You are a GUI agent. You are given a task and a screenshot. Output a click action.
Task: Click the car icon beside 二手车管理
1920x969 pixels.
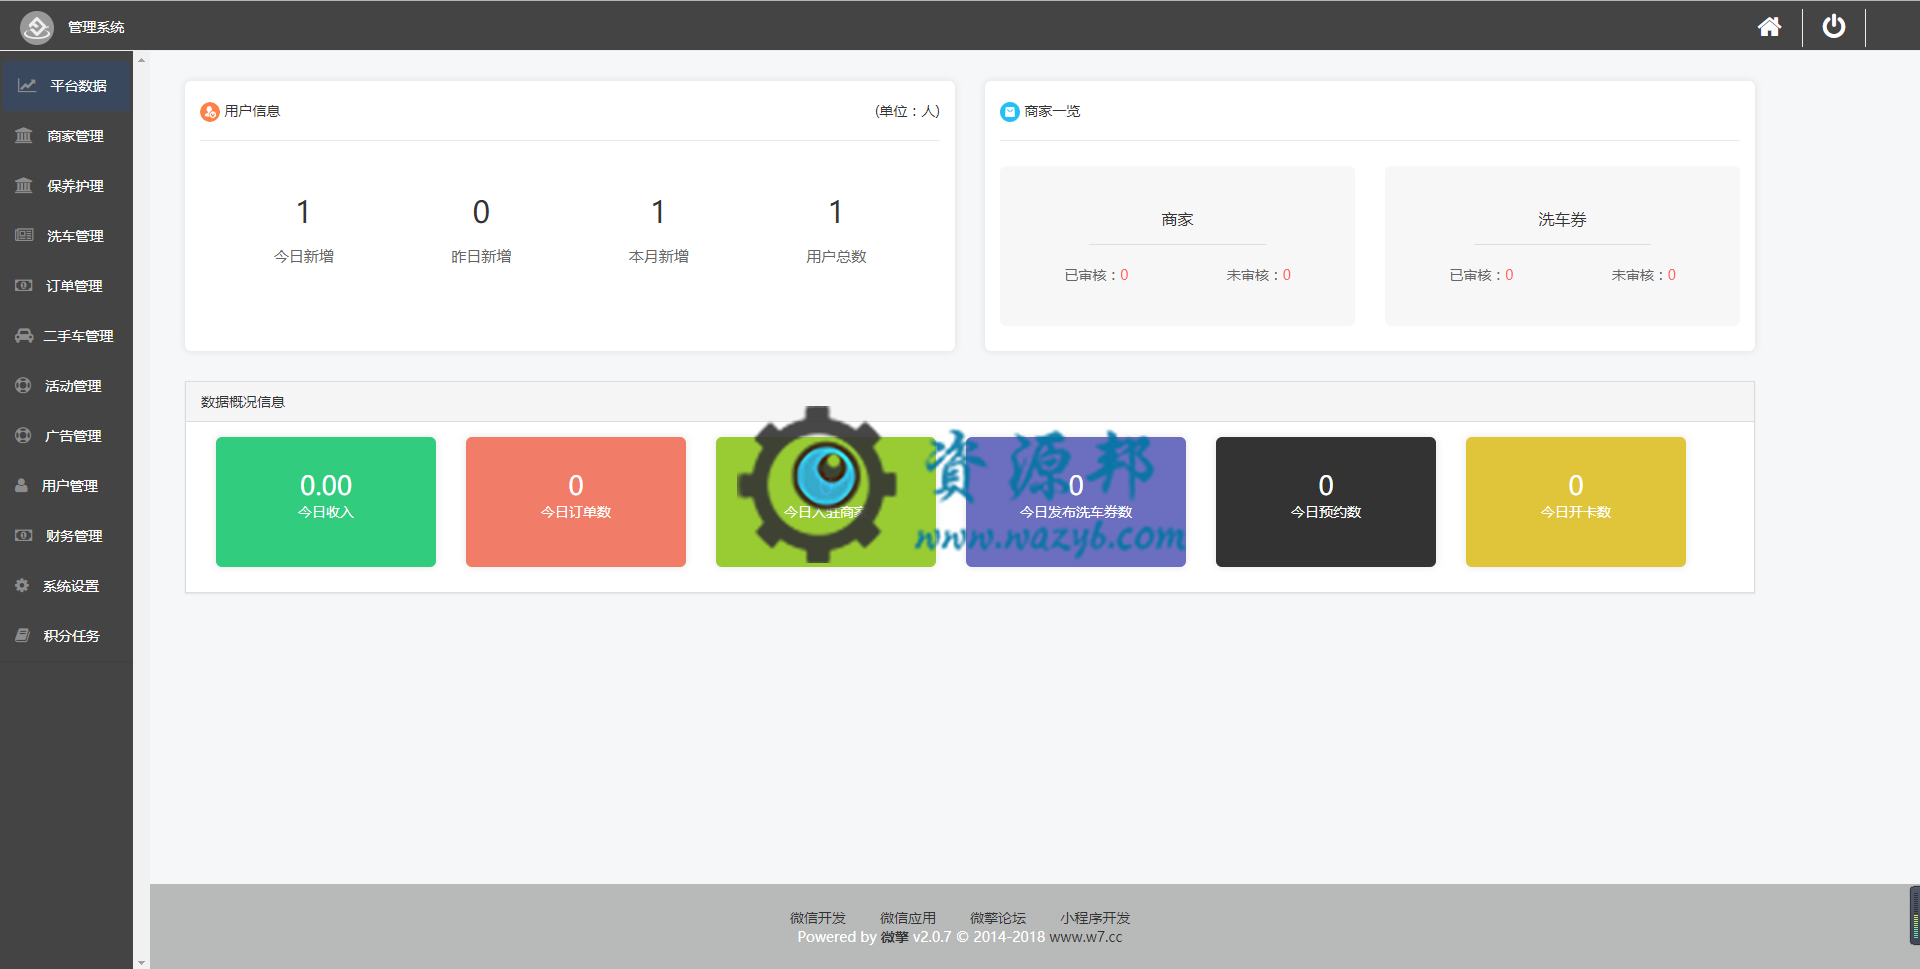(x=24, y=335)
